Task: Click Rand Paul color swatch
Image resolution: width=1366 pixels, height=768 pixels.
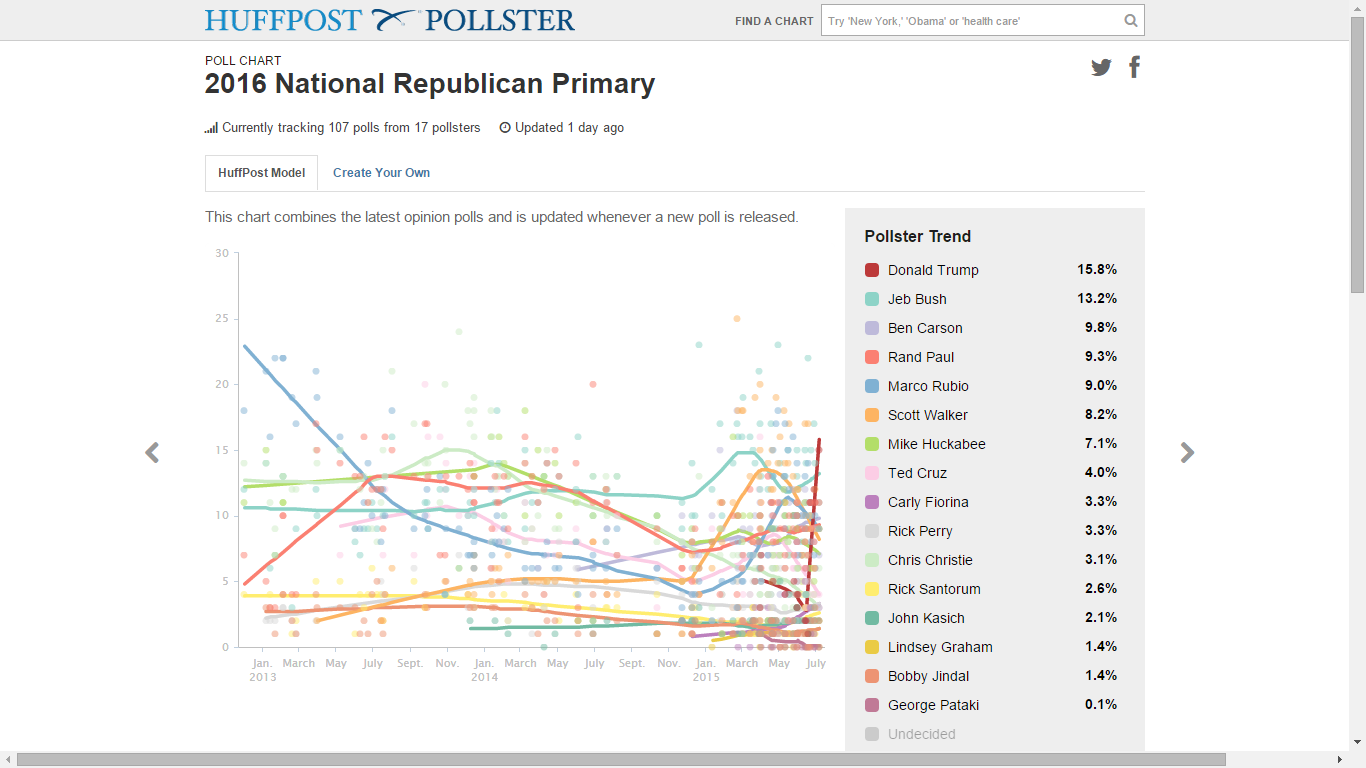Action: pyautogui.click(x=872, y=357)
